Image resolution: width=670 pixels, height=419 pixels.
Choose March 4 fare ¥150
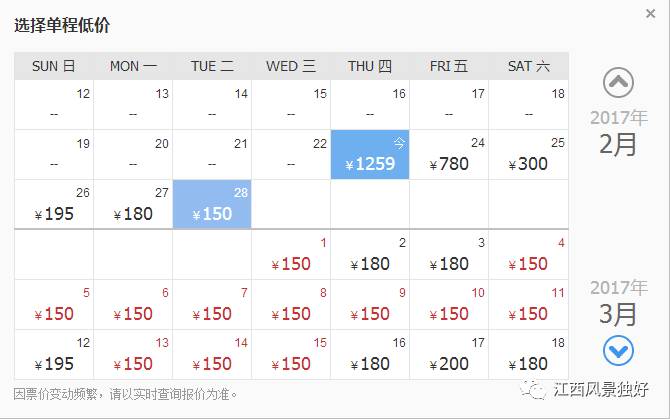click(528, 255)
